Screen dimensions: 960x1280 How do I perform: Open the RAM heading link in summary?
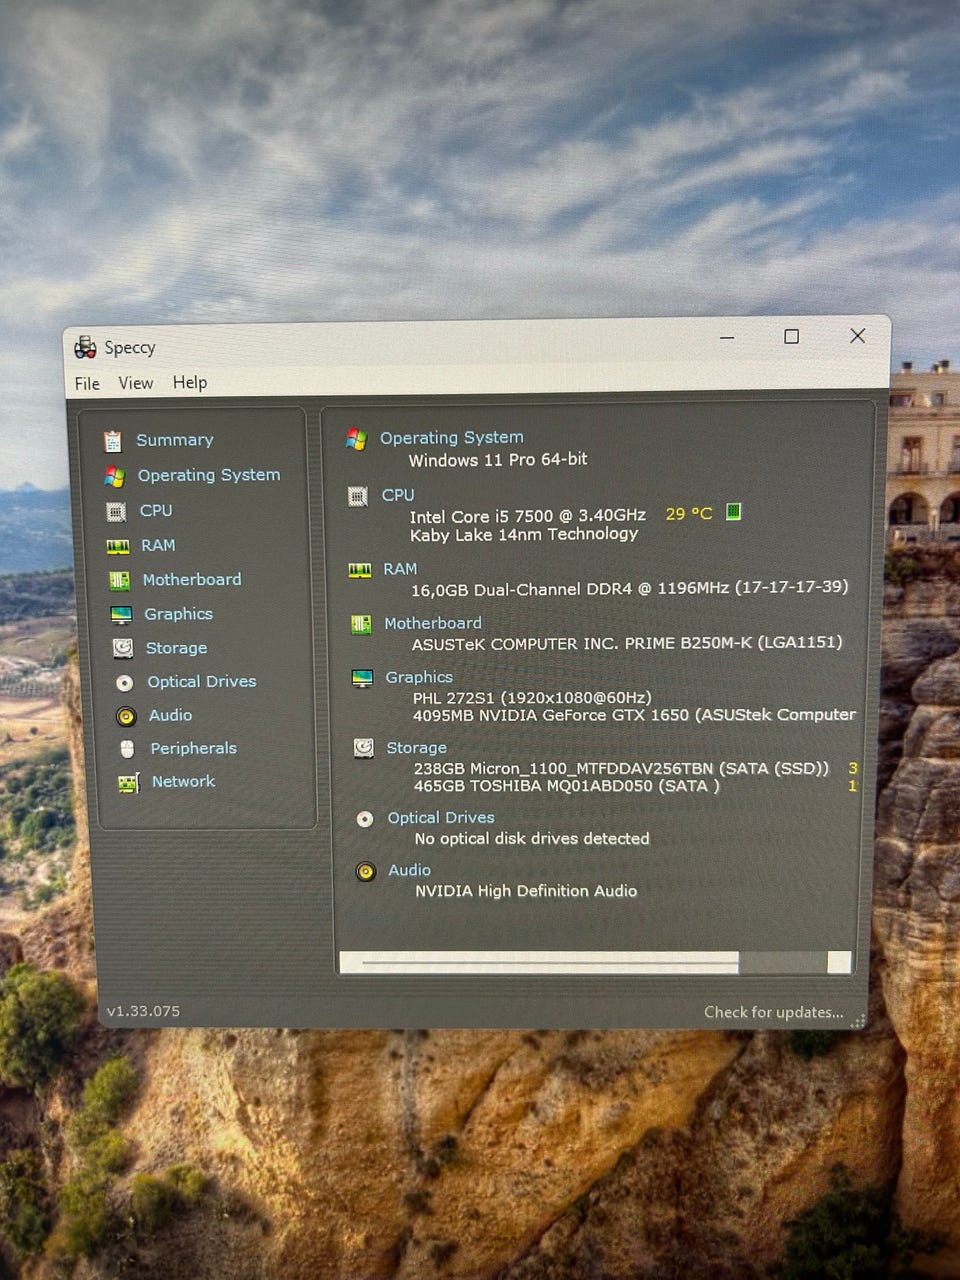(x=400, y=569)
